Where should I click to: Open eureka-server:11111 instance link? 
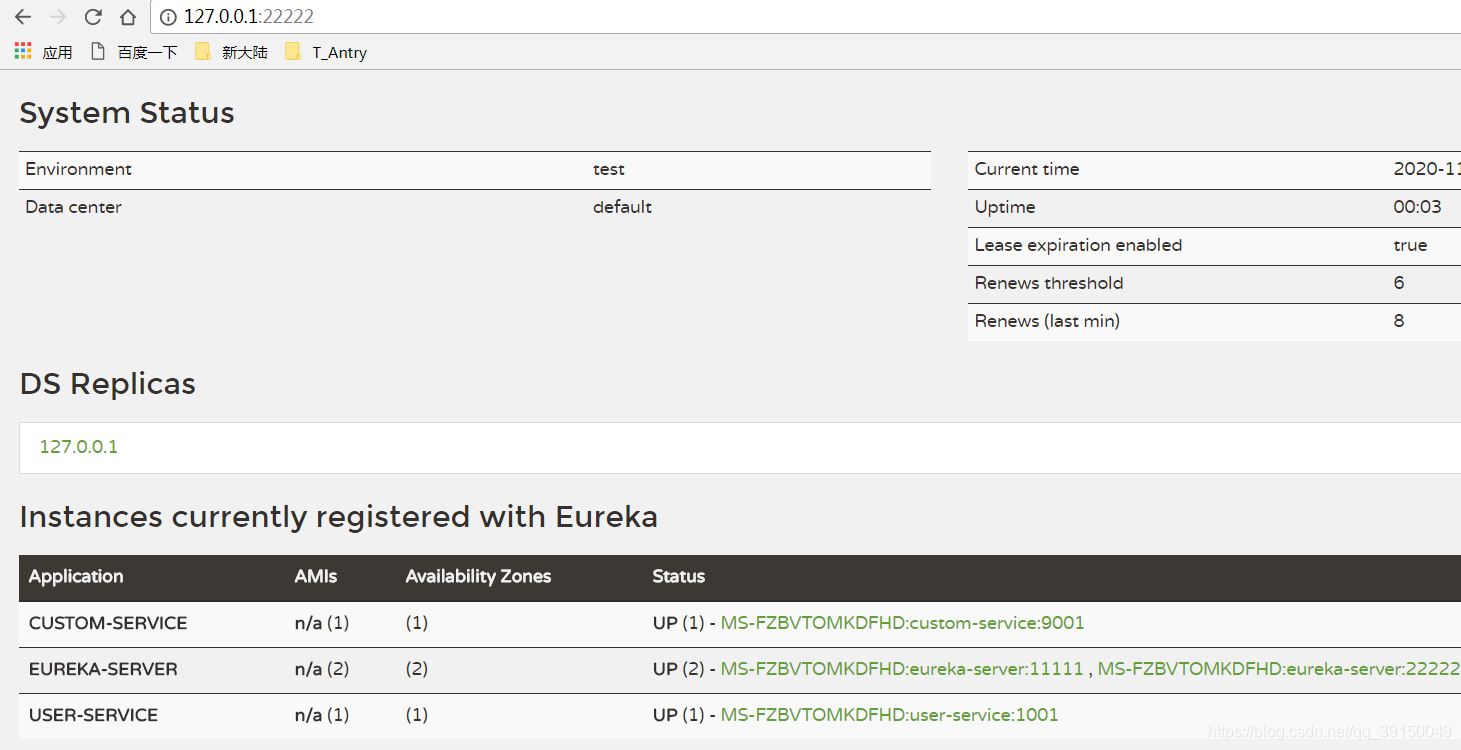(x=902, y=669)
